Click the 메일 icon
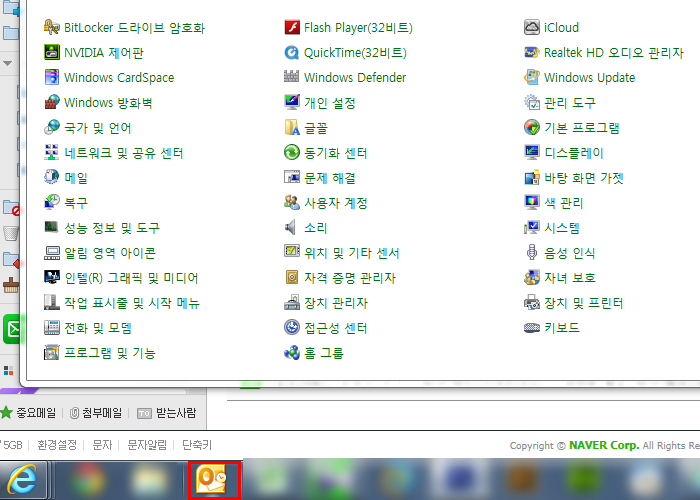Screen dimensions: 700x500 pos(52,177)
